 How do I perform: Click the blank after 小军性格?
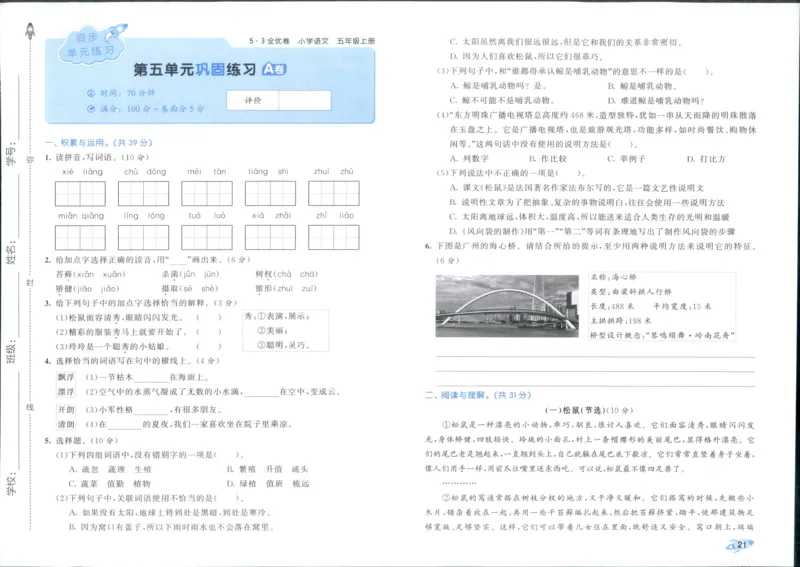click(x=151, y=410)
